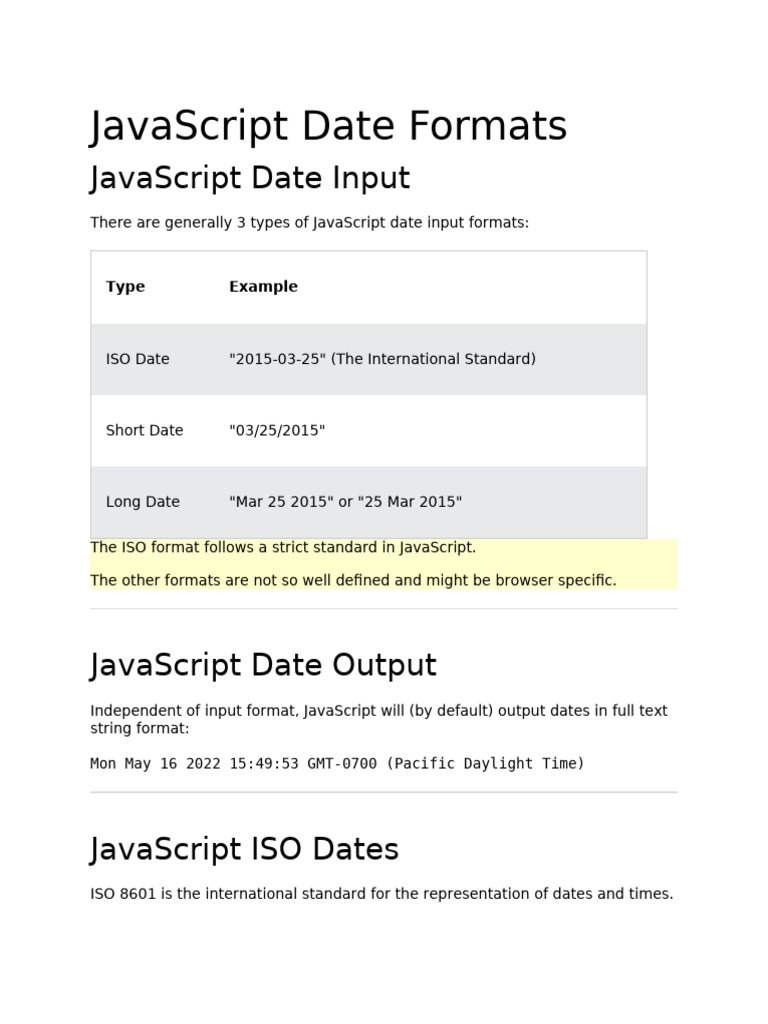768x1024 pixels.
Task: Click the Type column header
Action: pos(125,287)
